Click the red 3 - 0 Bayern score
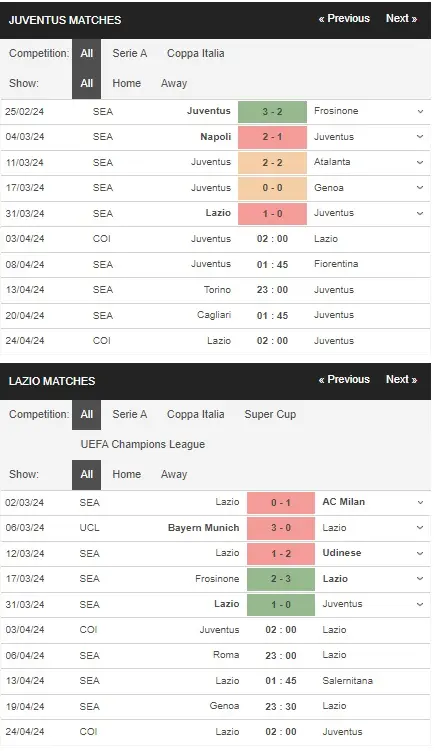 281,528
